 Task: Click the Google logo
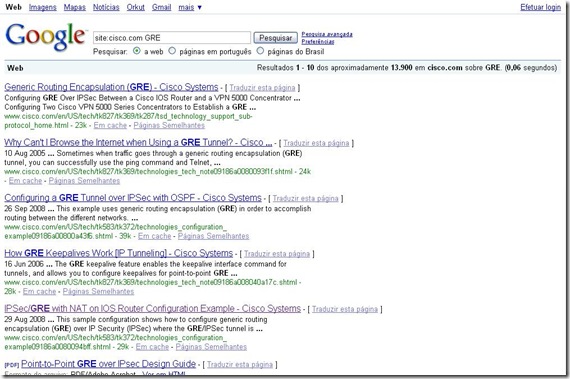click(x=45, y=36)
